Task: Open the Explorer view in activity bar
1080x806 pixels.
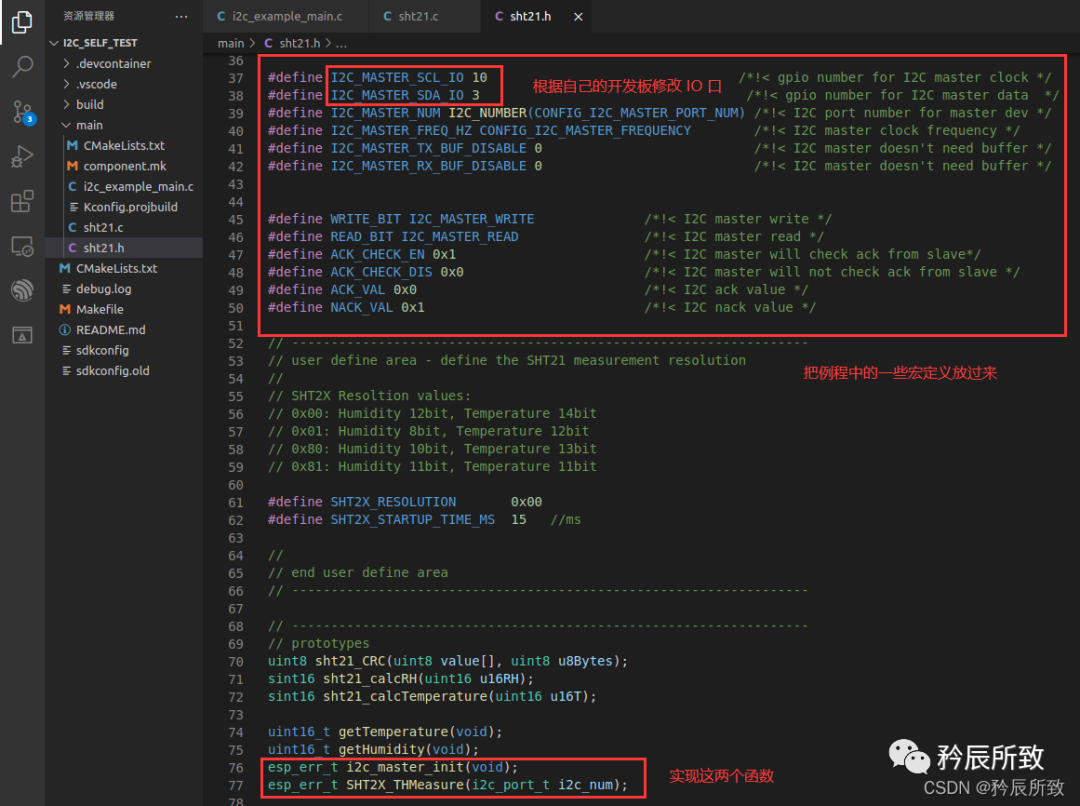Action: tap(21, 22)
